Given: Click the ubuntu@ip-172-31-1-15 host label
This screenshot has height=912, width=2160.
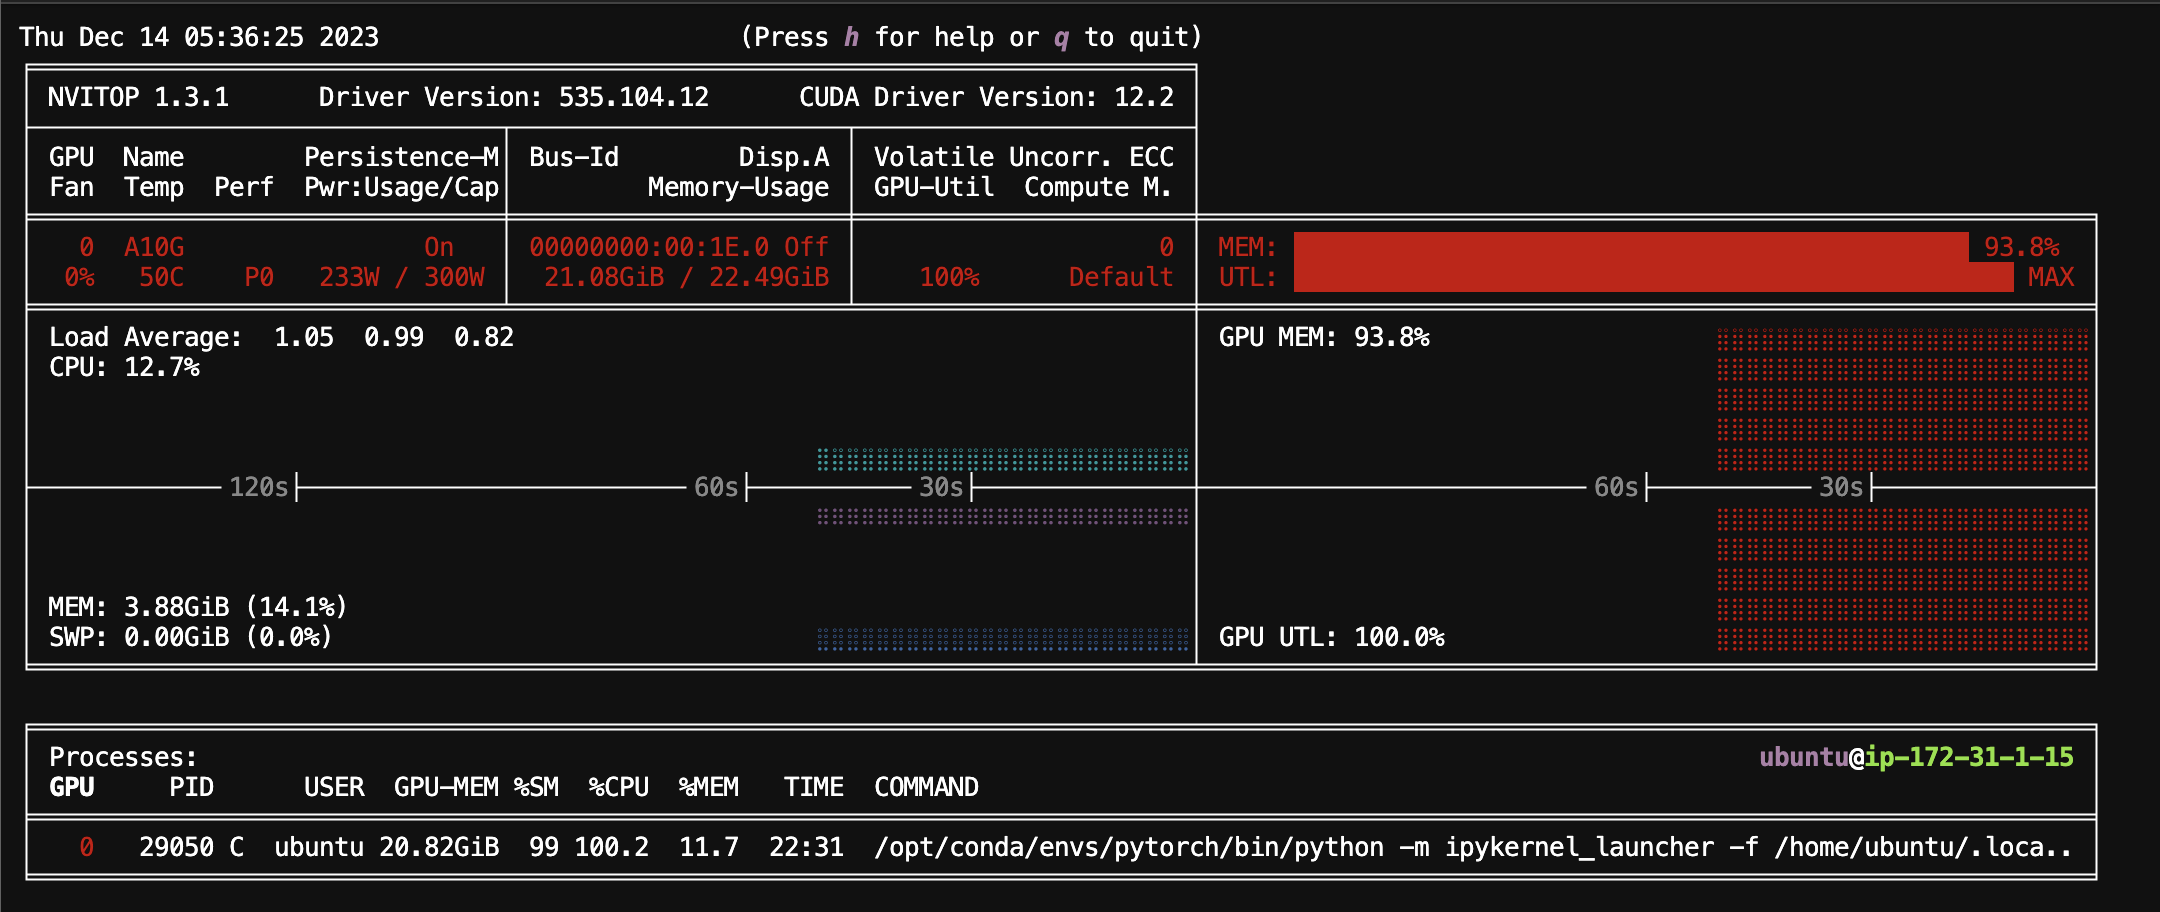Looking at the screenshot, I should (x=1916, y=757).
